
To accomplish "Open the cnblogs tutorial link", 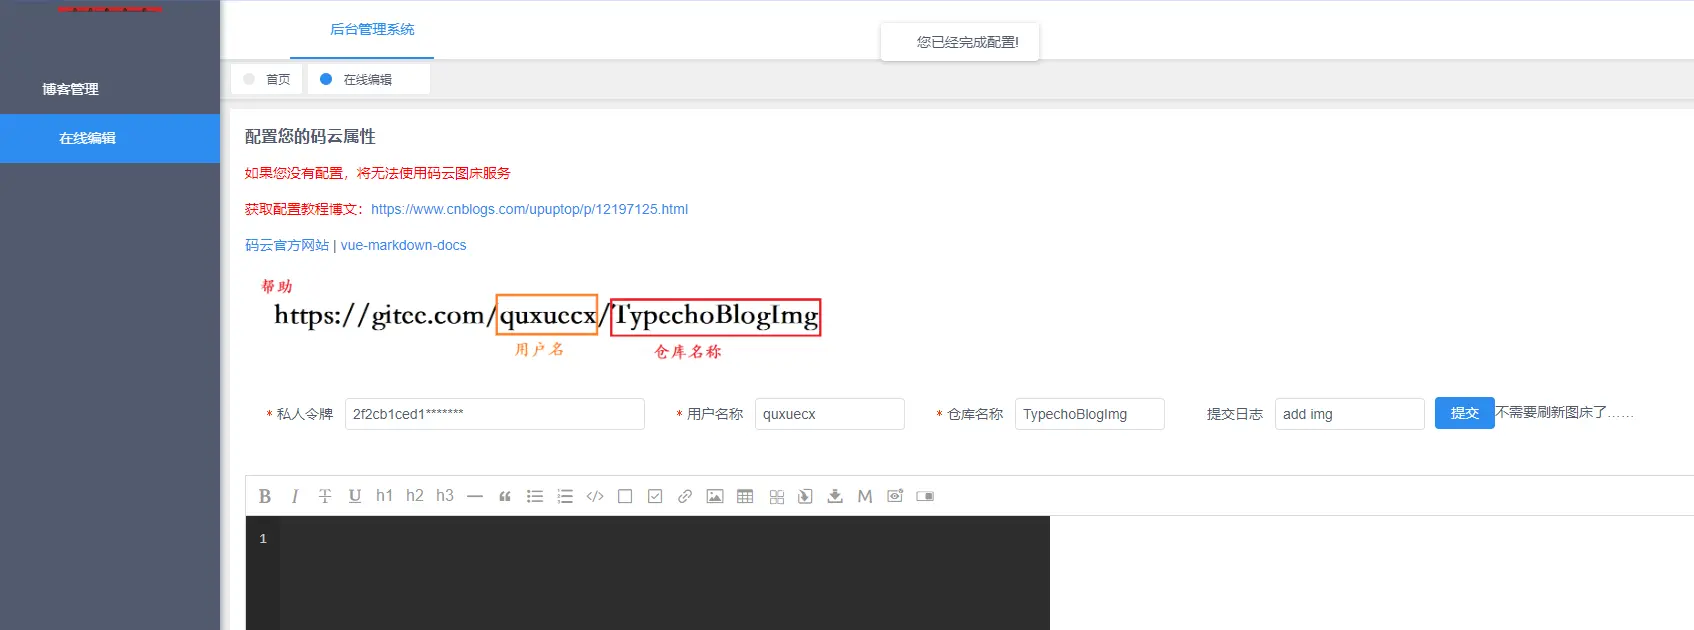I will [x=529, y=209].
